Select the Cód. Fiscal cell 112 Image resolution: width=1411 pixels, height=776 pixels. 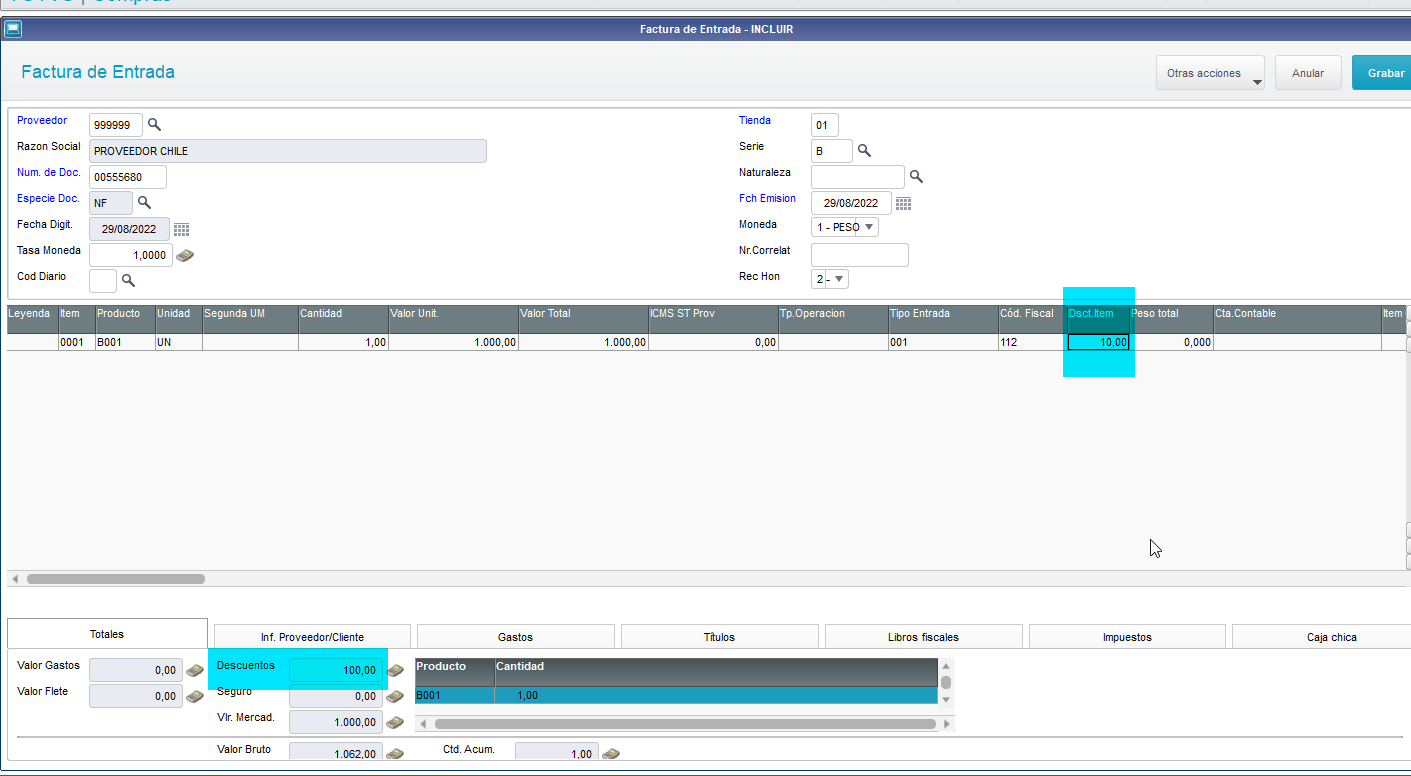pyautogui.click(x=1032, y=342)
